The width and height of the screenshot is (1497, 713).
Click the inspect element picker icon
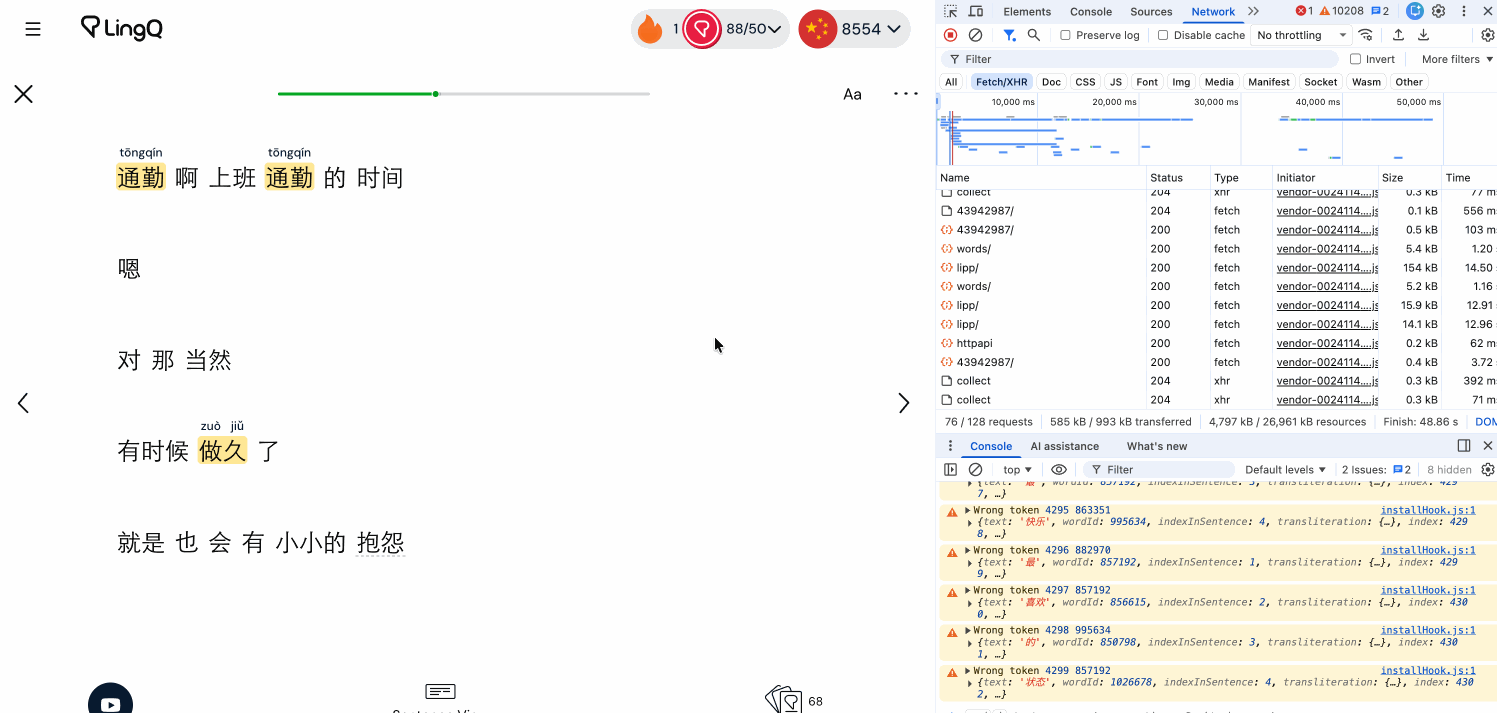pyautogui.click(x=951, y=11)
